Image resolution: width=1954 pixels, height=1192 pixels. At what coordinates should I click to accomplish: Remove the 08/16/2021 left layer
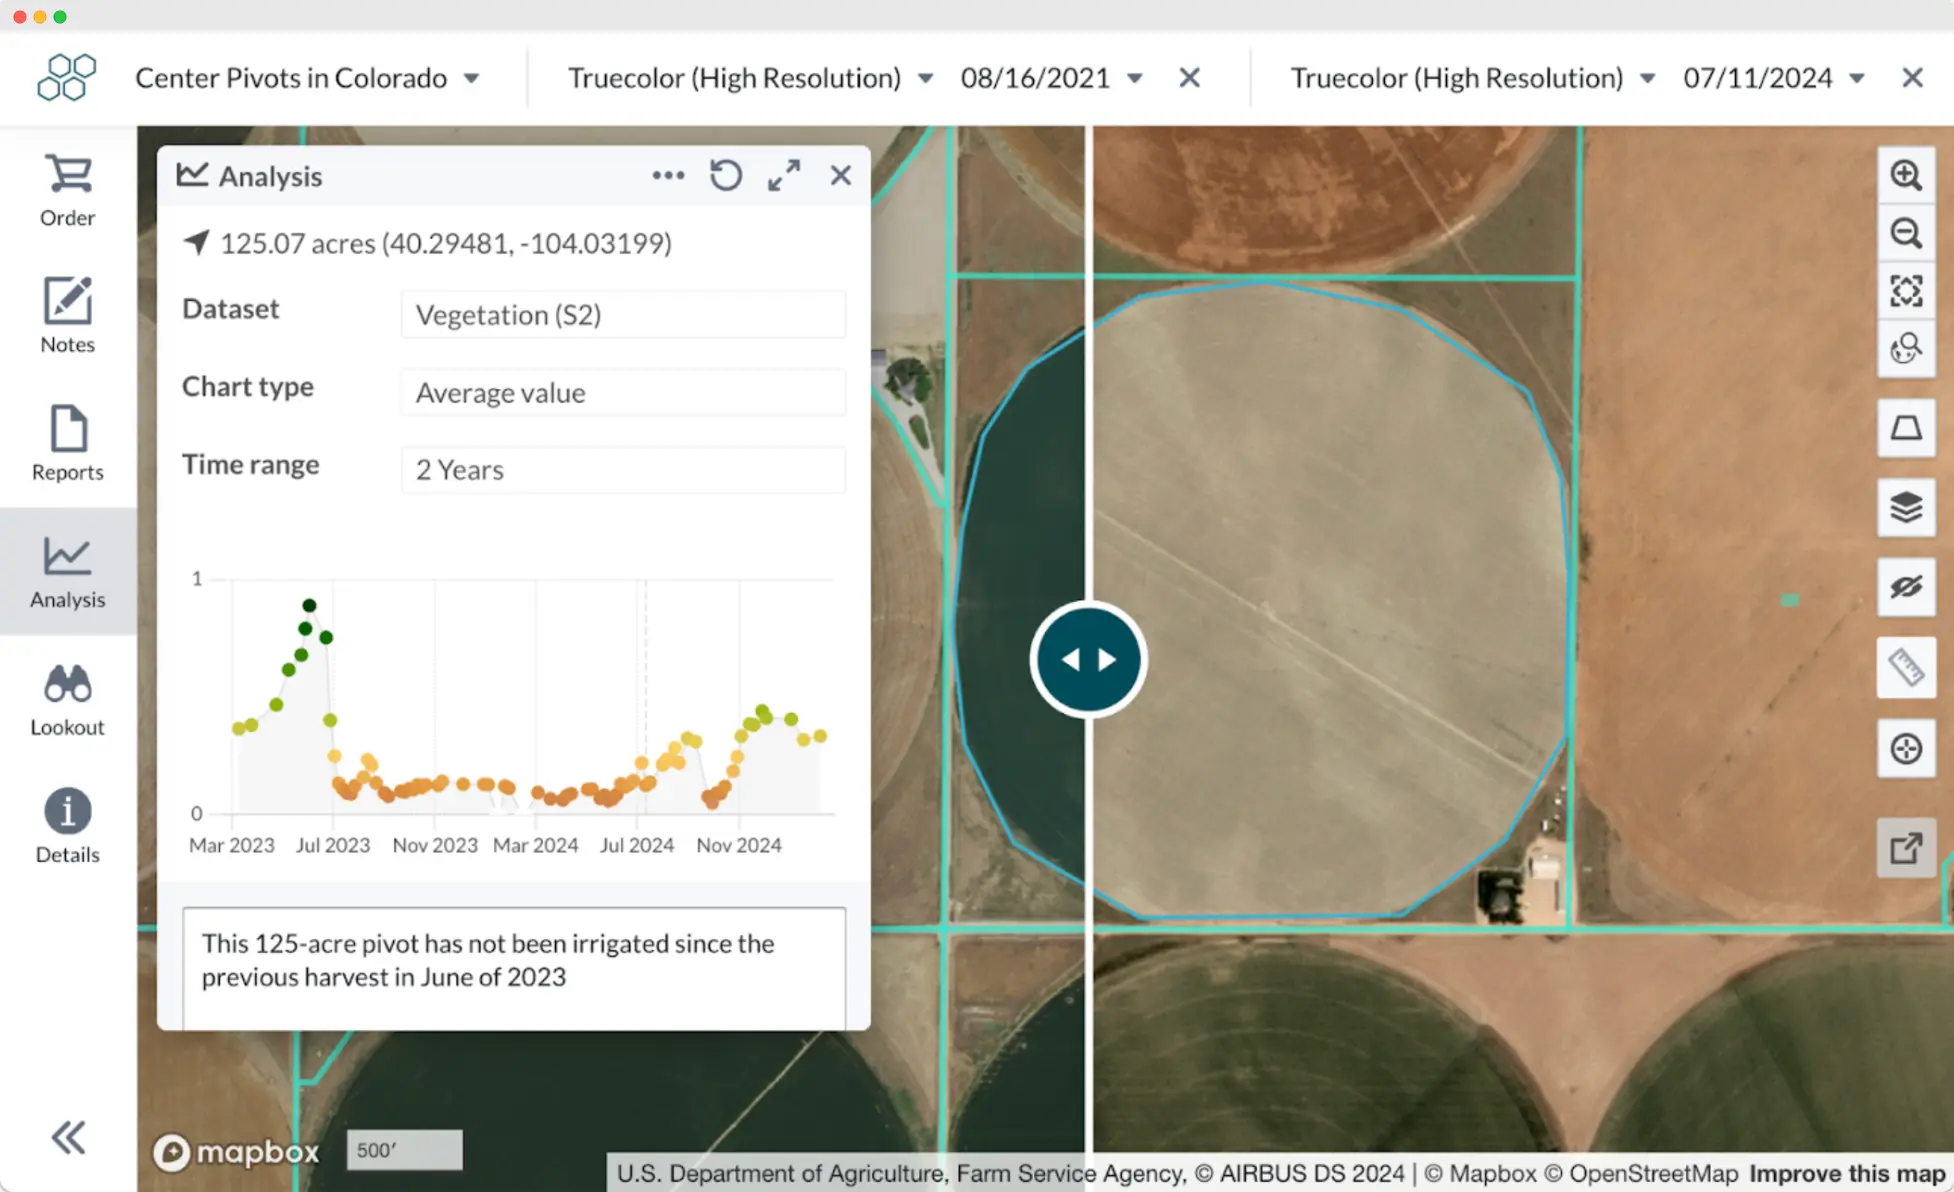(x=1189, y=78)
